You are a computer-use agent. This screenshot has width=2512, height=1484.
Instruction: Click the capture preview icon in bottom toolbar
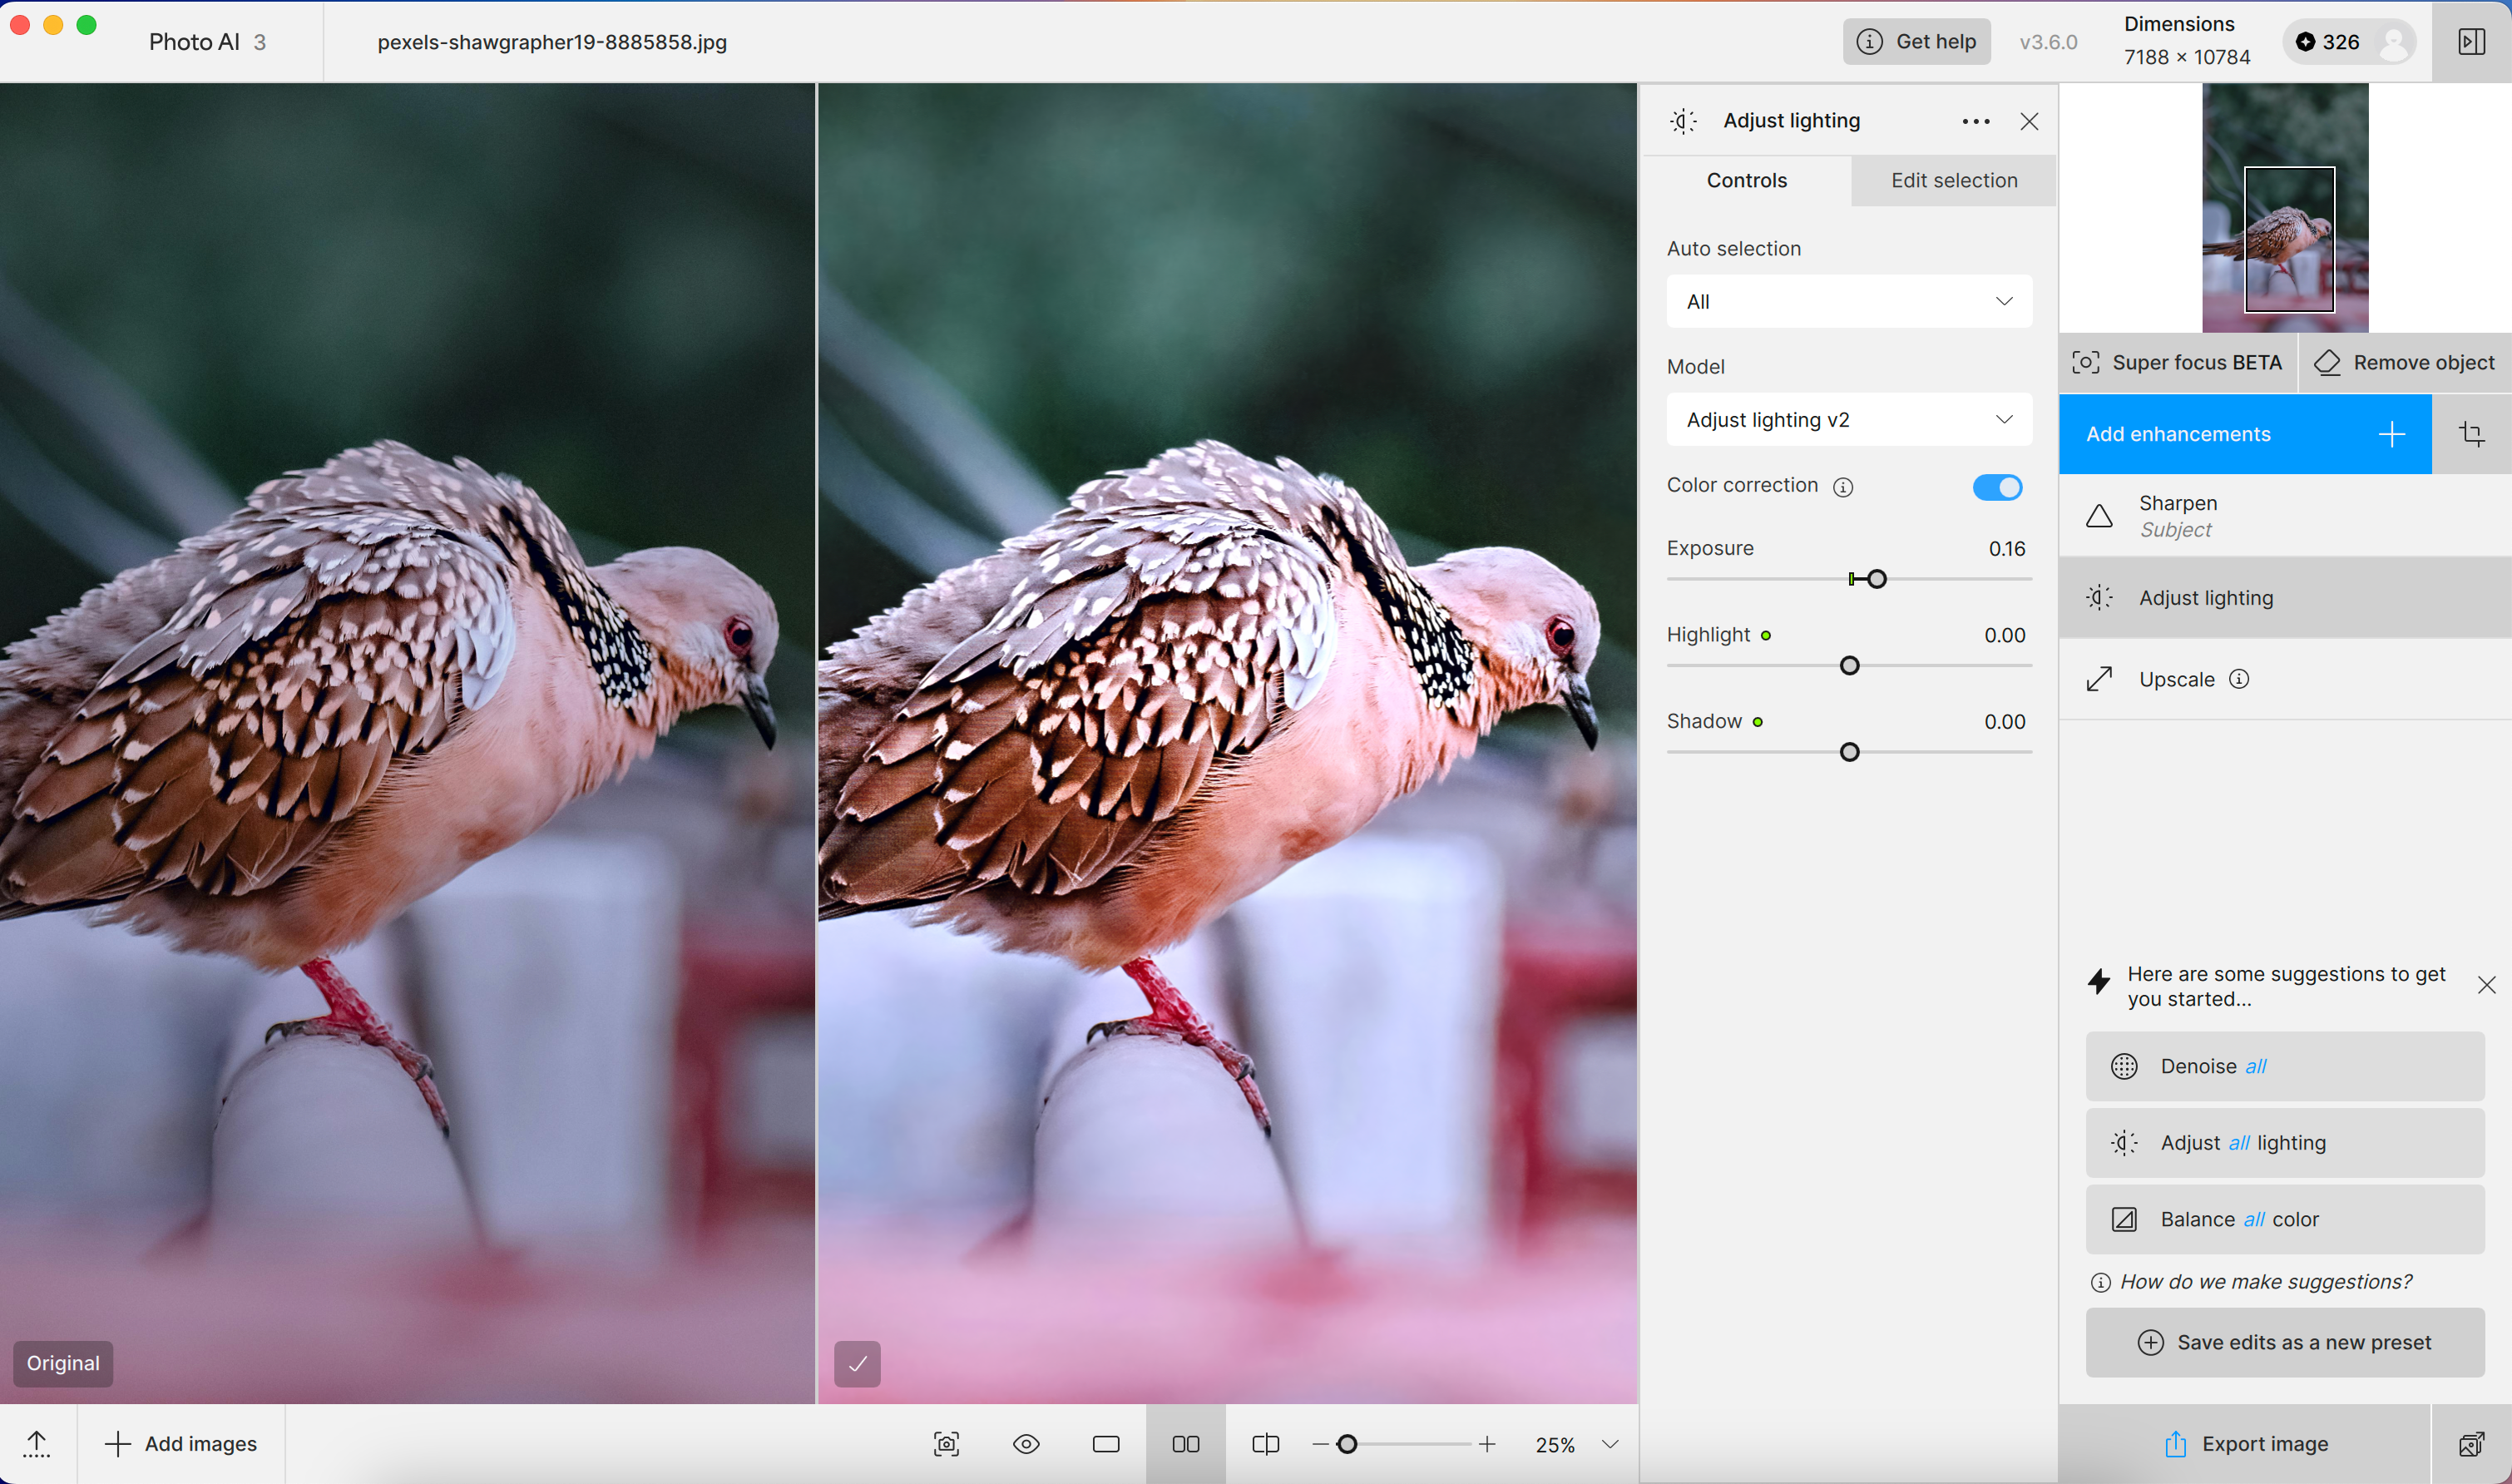tap(946, 1444)
